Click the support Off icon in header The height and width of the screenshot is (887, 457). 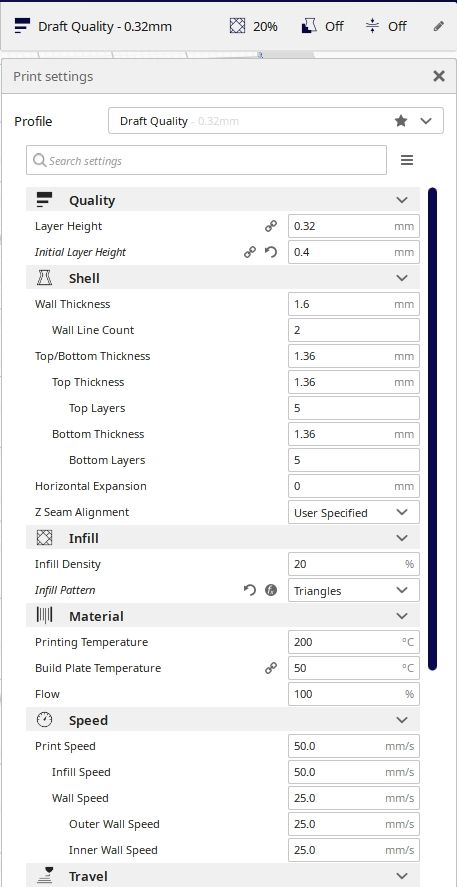tap(308, 26)
